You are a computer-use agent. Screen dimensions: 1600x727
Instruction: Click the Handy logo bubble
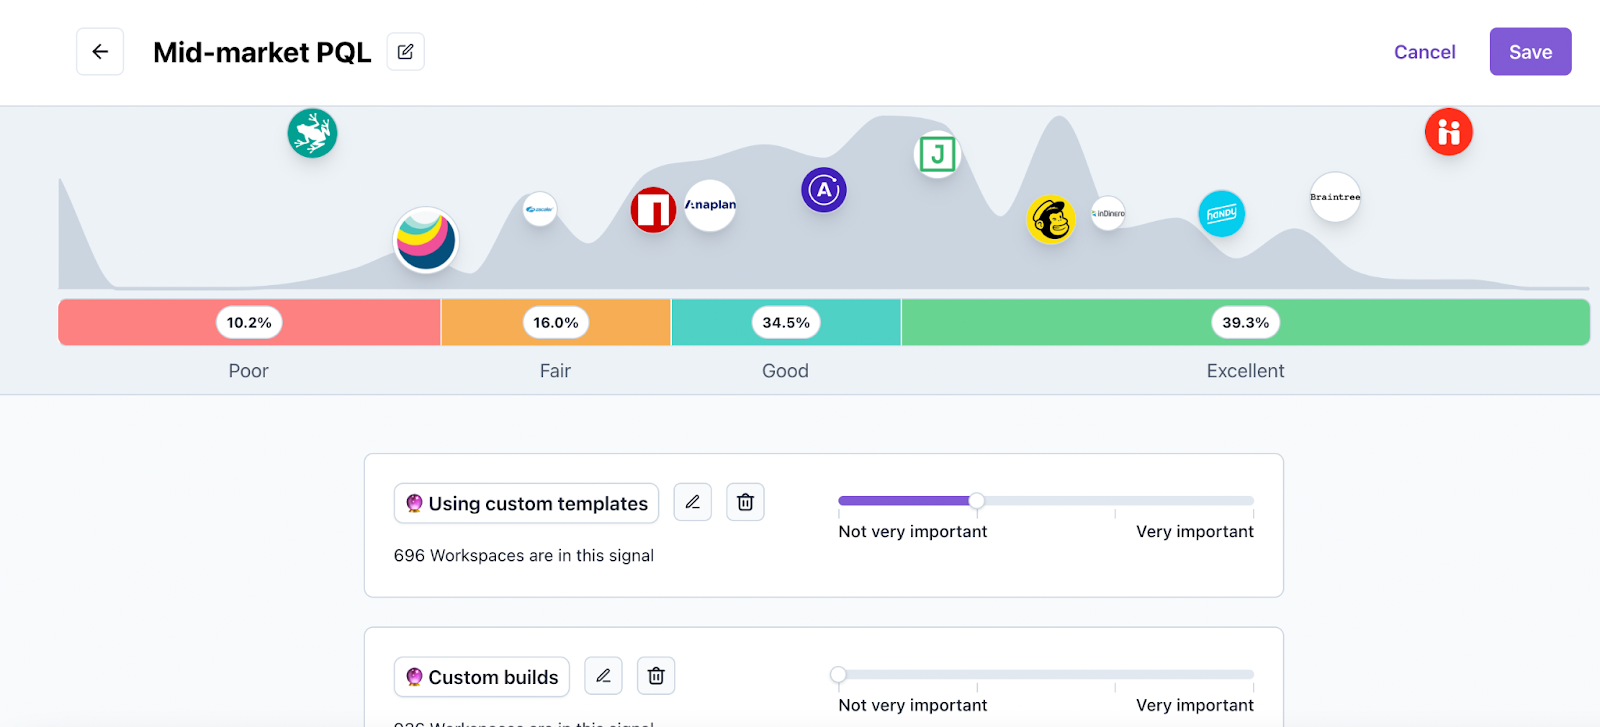pos(1221,214)
